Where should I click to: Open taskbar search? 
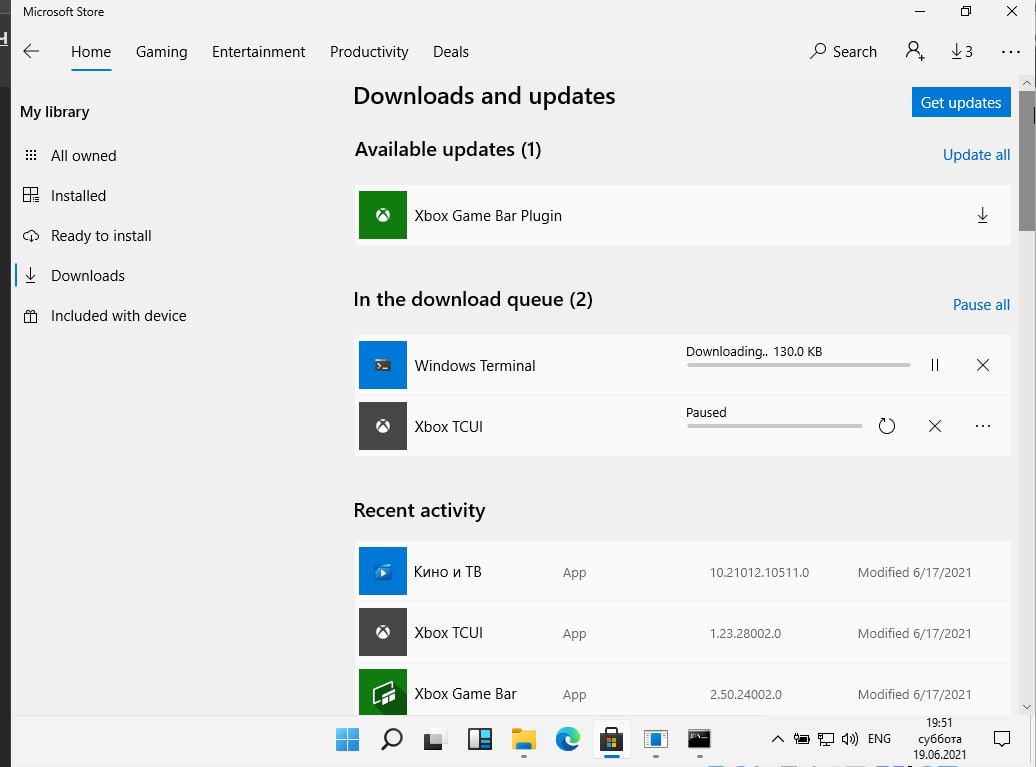391,739
